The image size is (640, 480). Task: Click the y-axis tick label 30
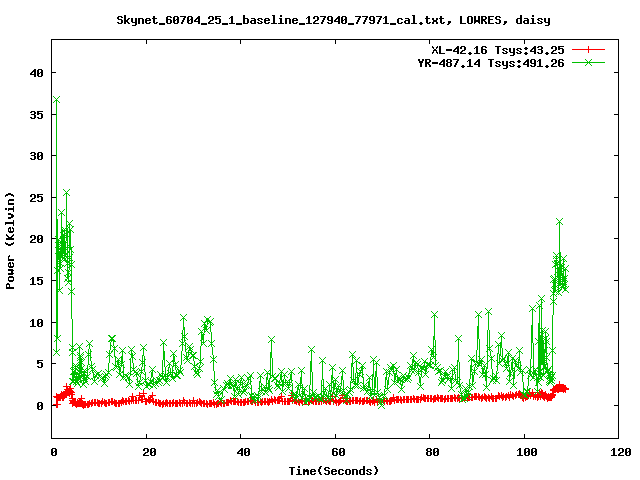click(37, 156)
